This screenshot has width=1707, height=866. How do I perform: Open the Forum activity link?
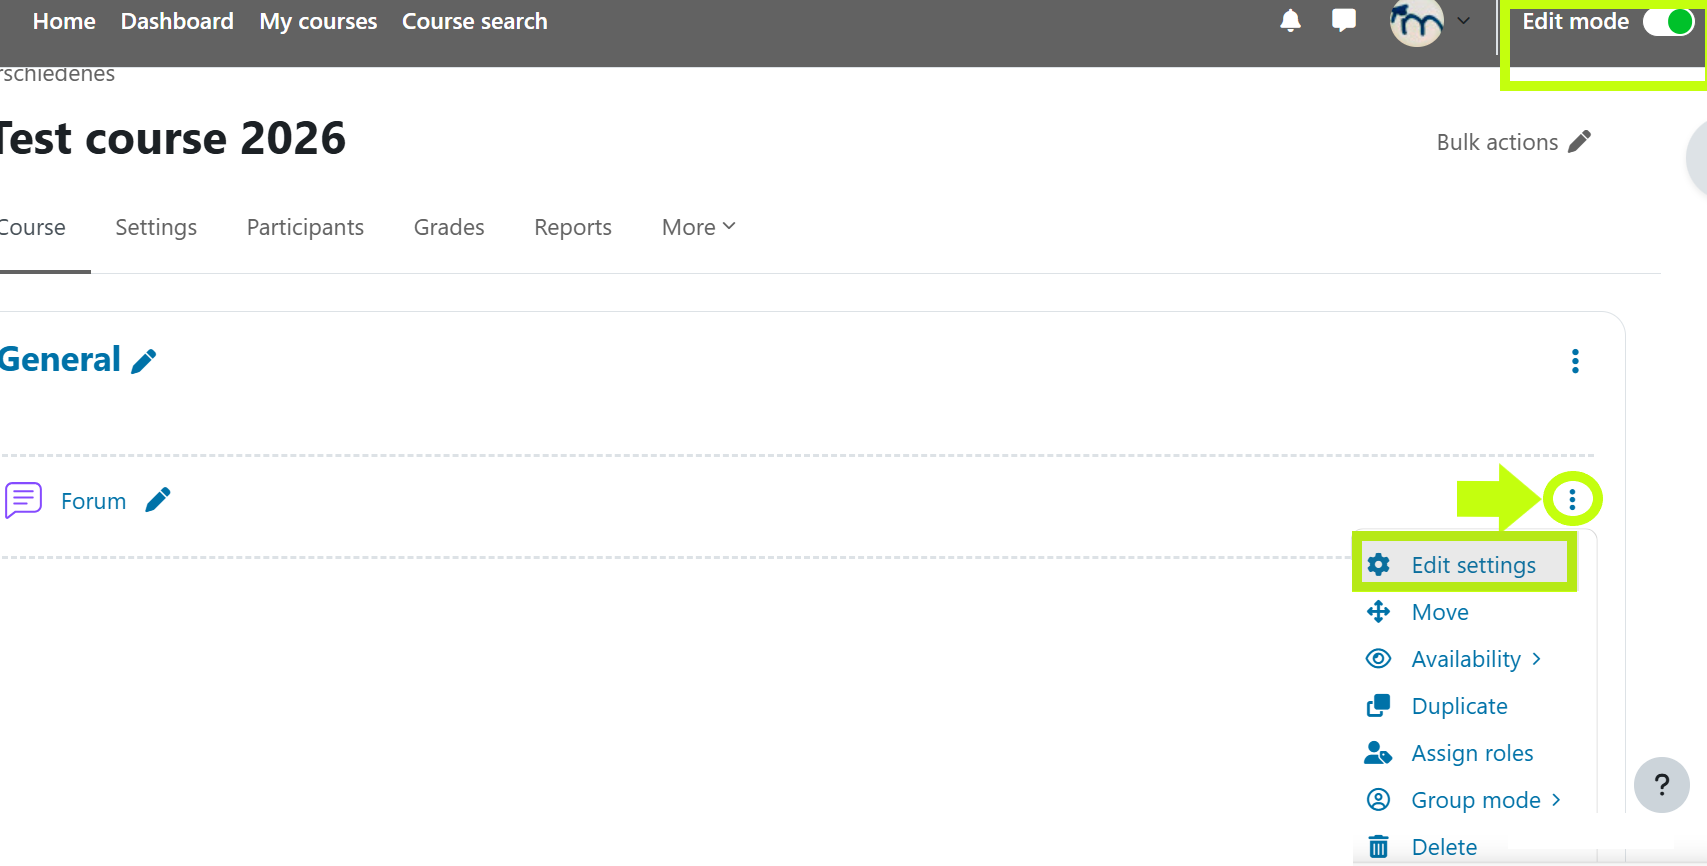pyautogui.click(x=93, y=501)
